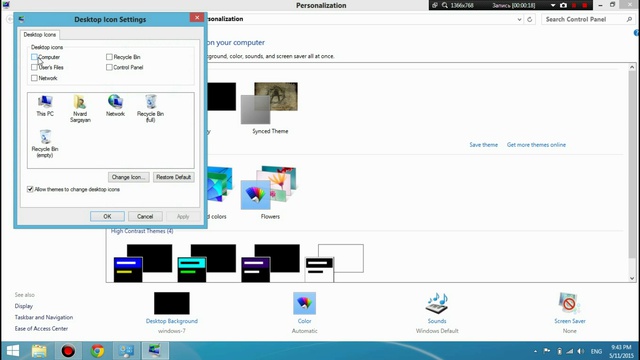The height and width of the screenshot is (360, 640).
Task: Enable the Computer desktop icon checkbox
Action: click(x=34, y=57)
